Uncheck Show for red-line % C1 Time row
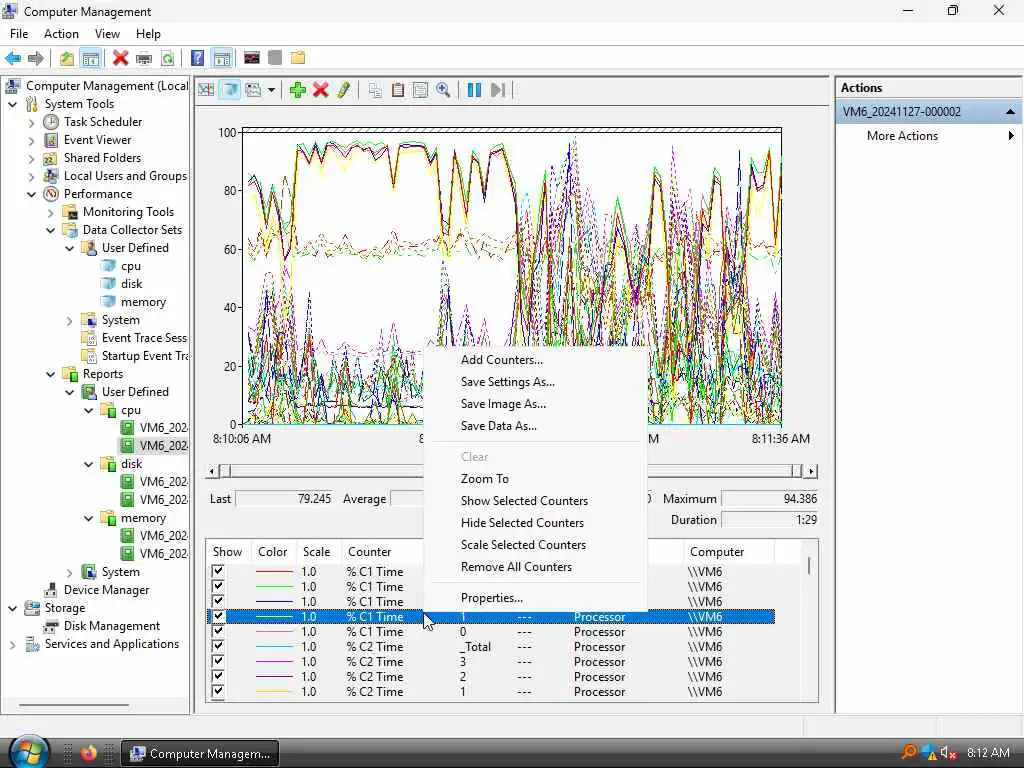The width and height of the screenshot is (1024, 768). [x=218, y=571]
